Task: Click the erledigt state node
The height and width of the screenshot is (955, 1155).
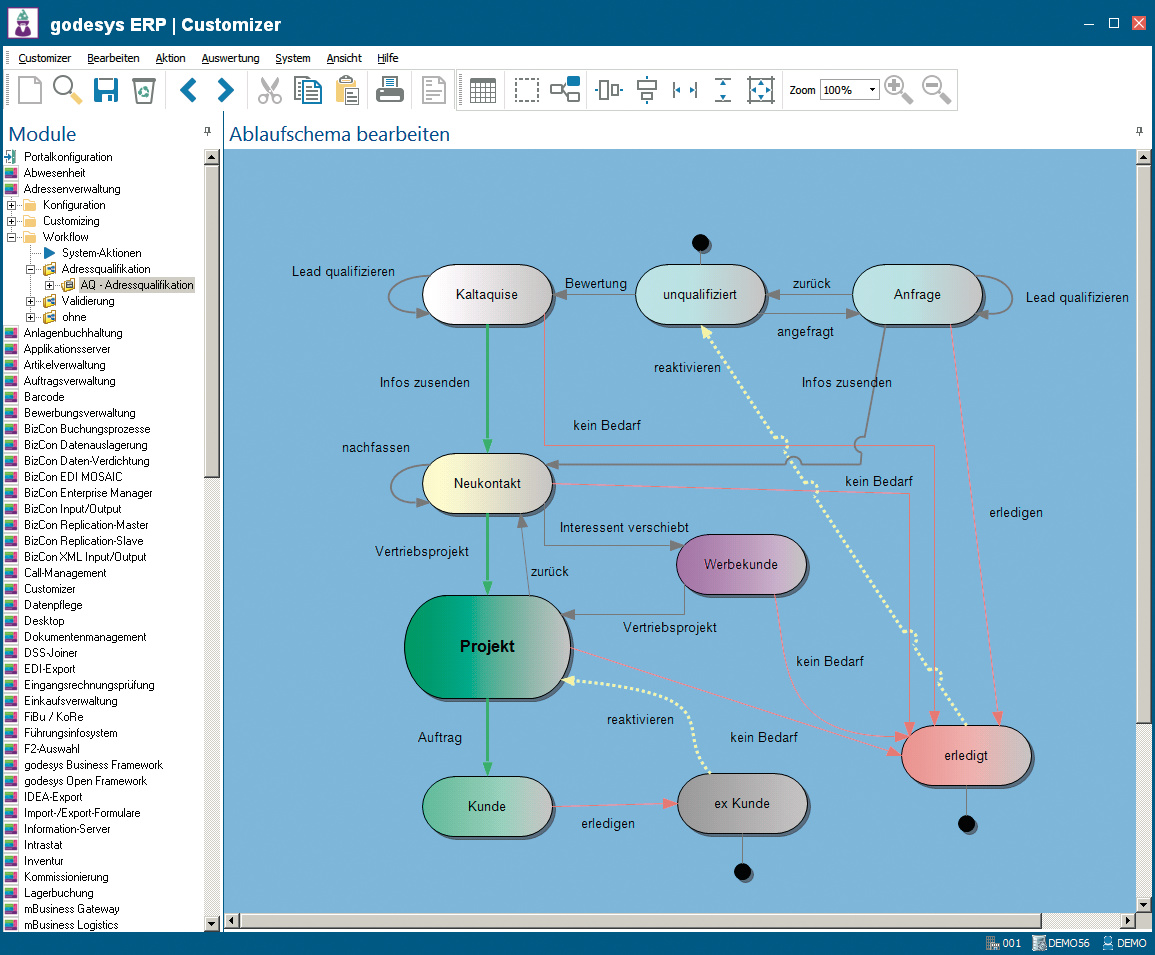Action: pos(966,756)
